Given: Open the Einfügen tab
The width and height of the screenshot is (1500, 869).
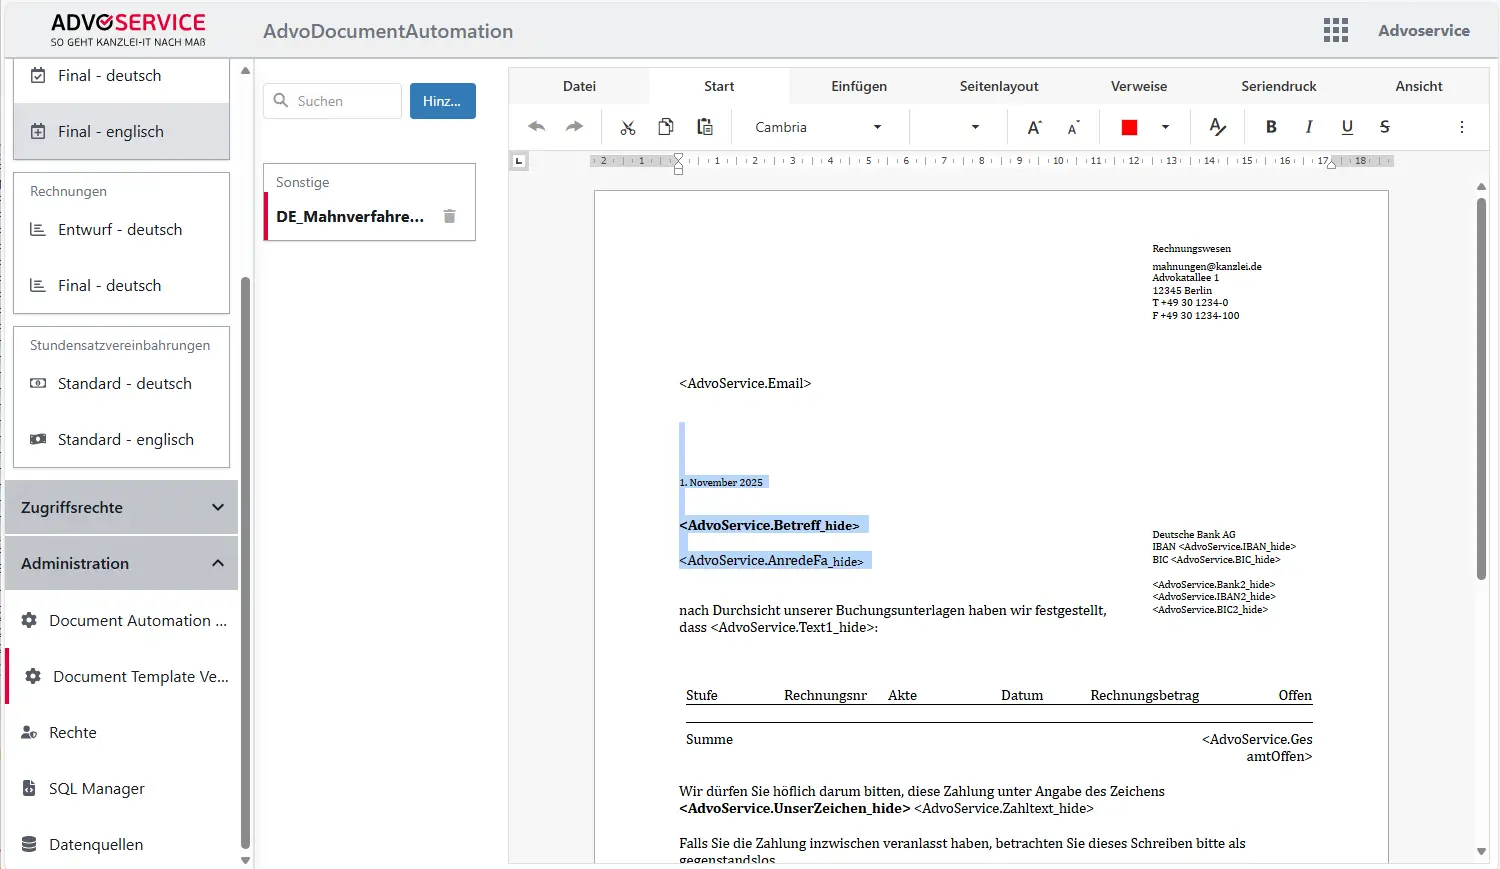Looking at the screenshot, I should click(859, 86).
